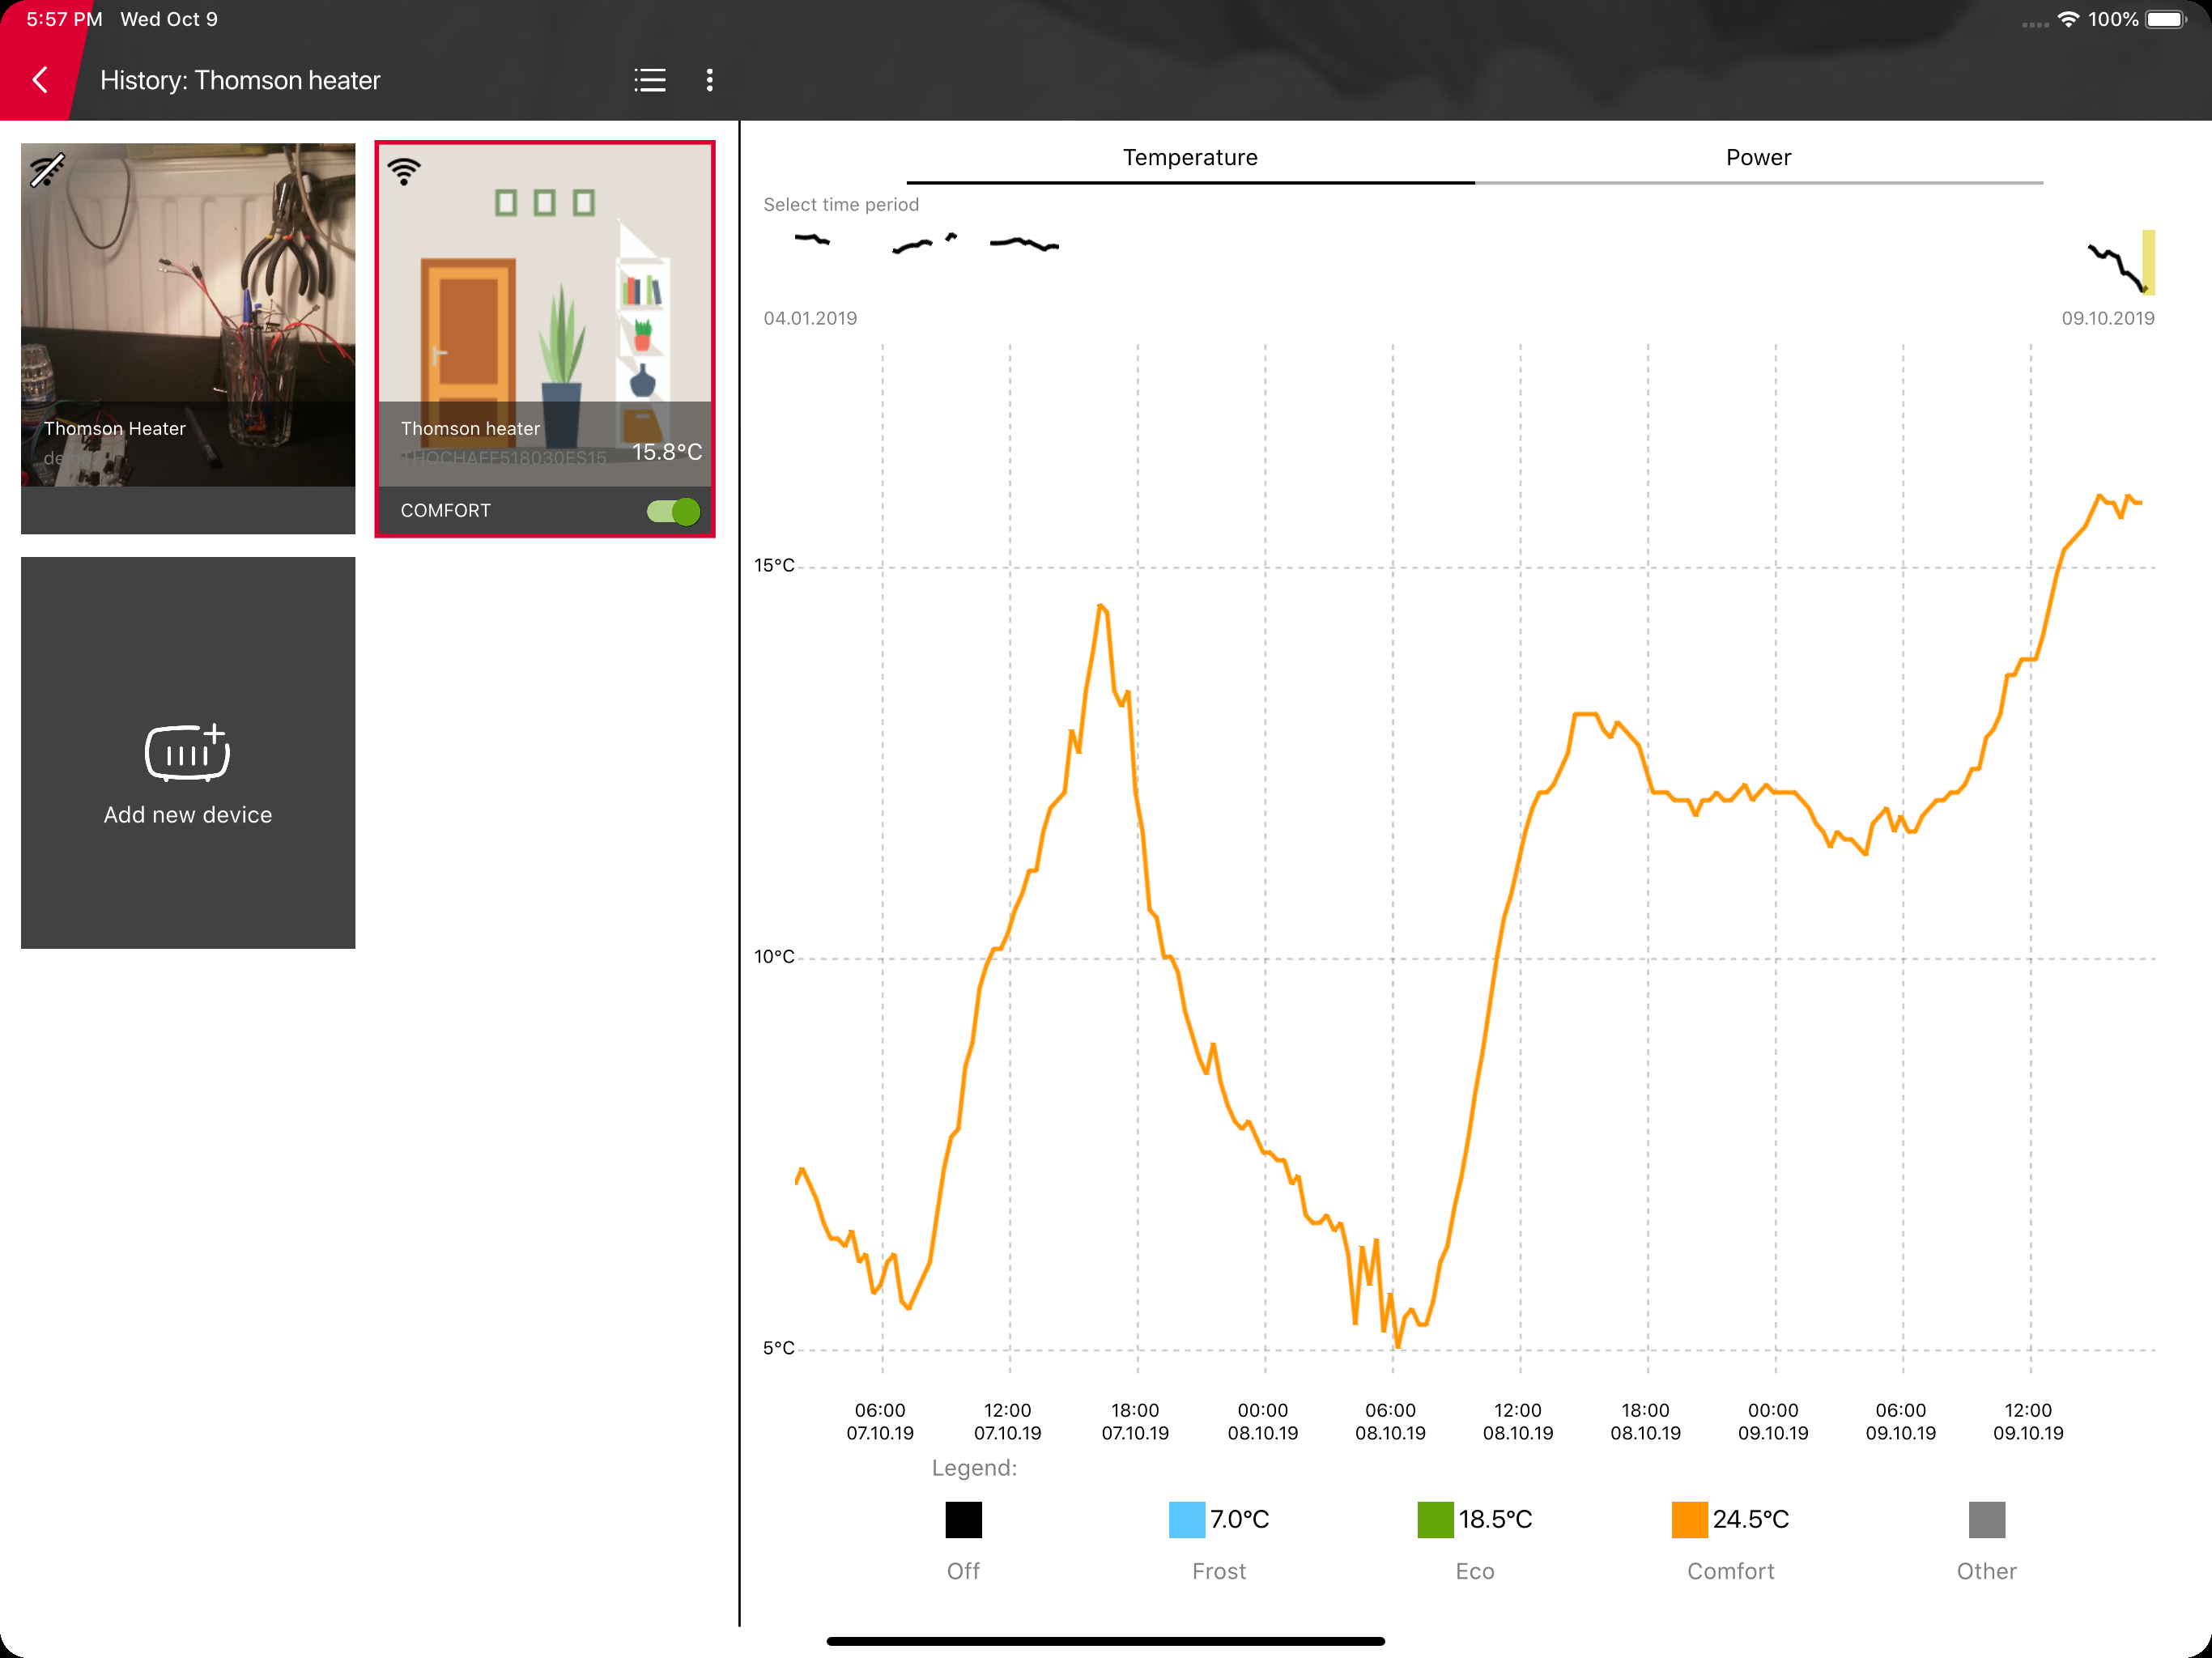
Task: Select the Thomson heater room illustration card
Action: click(545, 338)
